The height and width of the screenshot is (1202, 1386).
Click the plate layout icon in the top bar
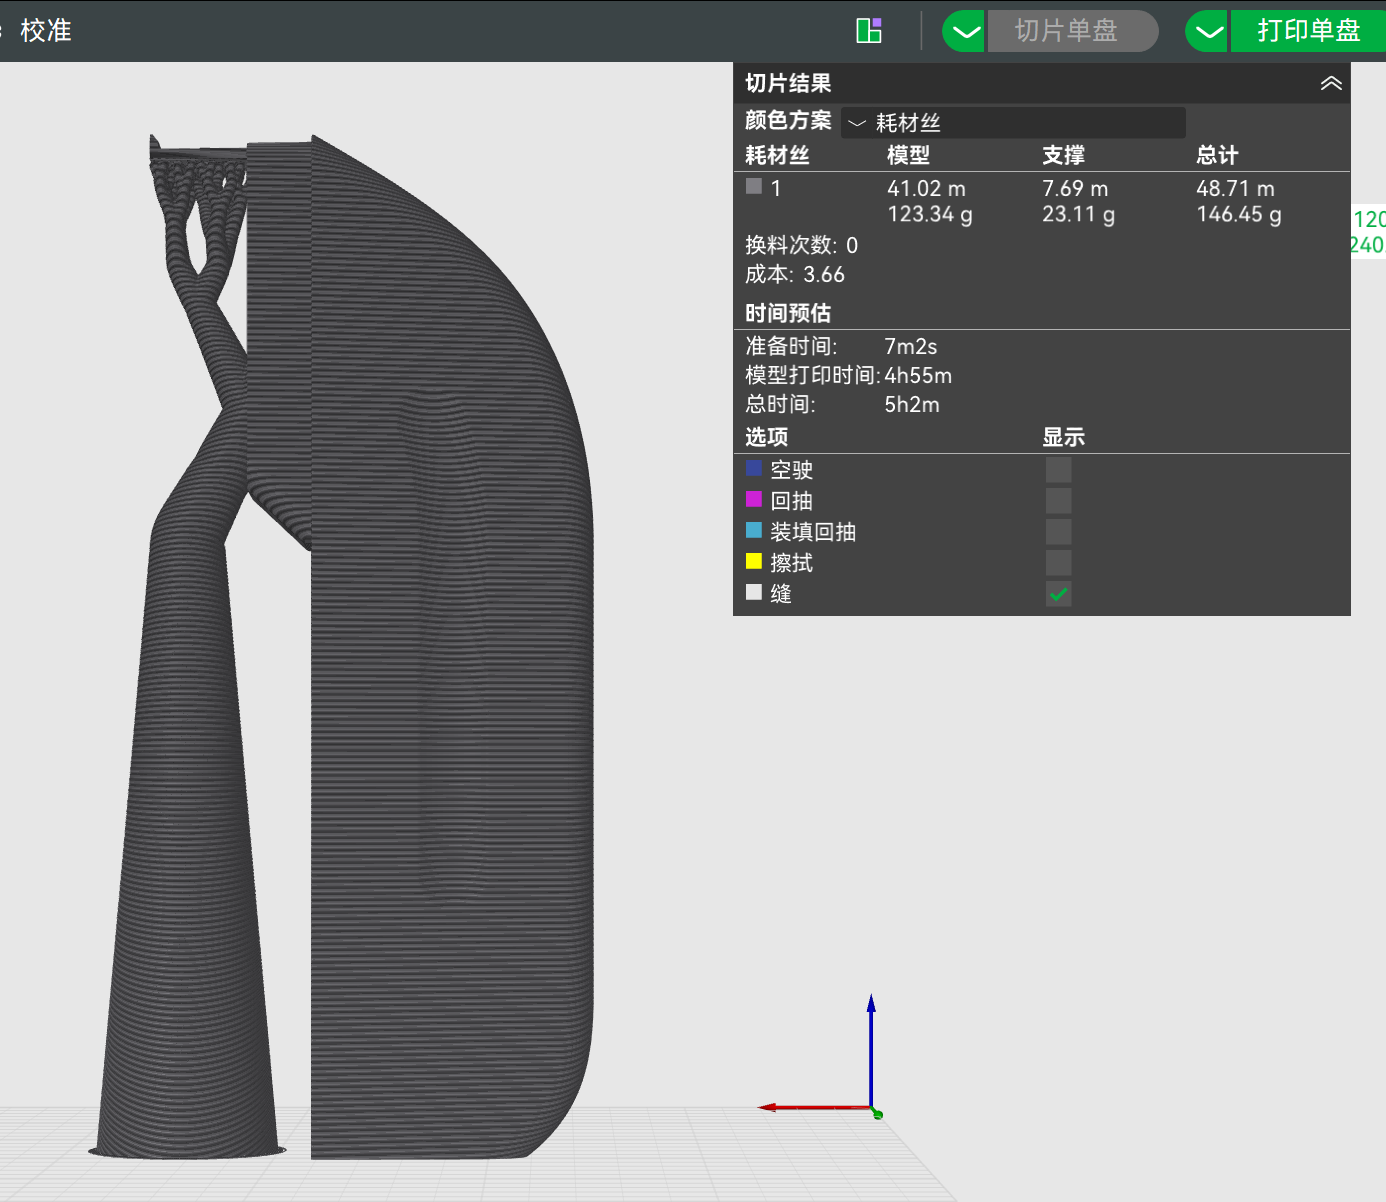pyautogui.click(x=869, y=30)
